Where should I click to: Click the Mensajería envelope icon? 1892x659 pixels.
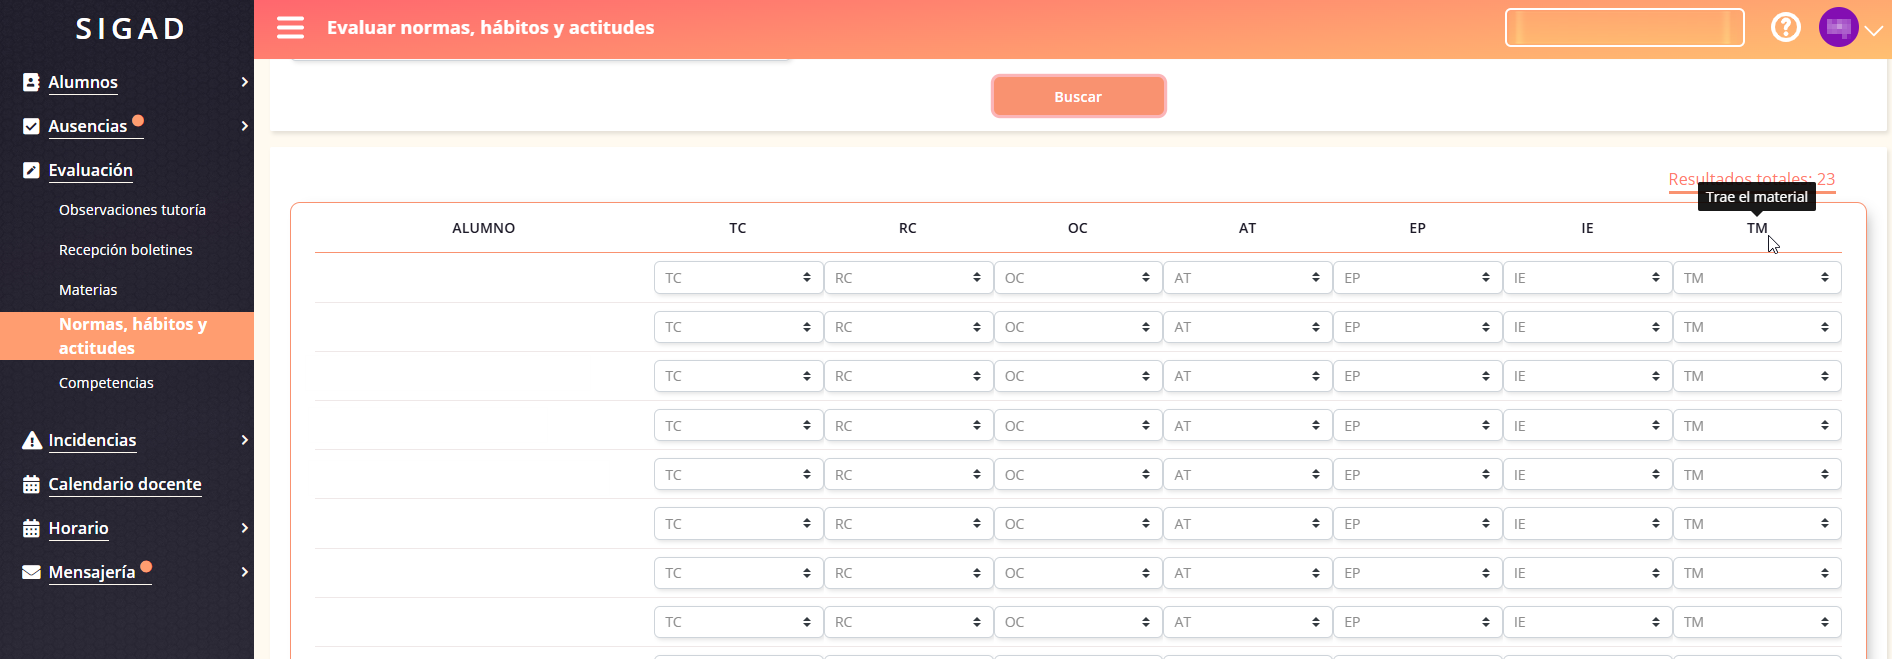(31, 572)
